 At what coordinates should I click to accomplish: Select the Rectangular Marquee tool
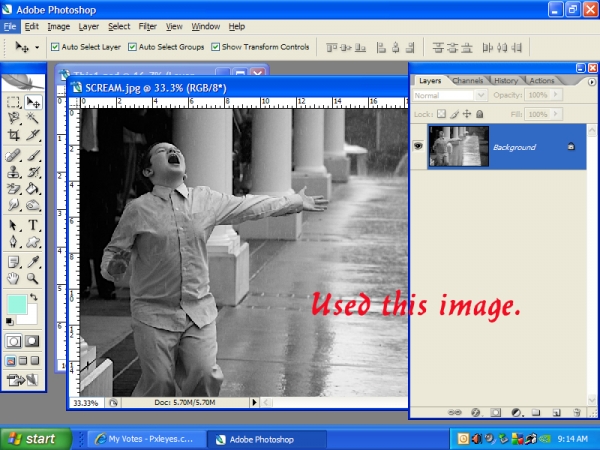pyautogui.click(x=13, y=102)
